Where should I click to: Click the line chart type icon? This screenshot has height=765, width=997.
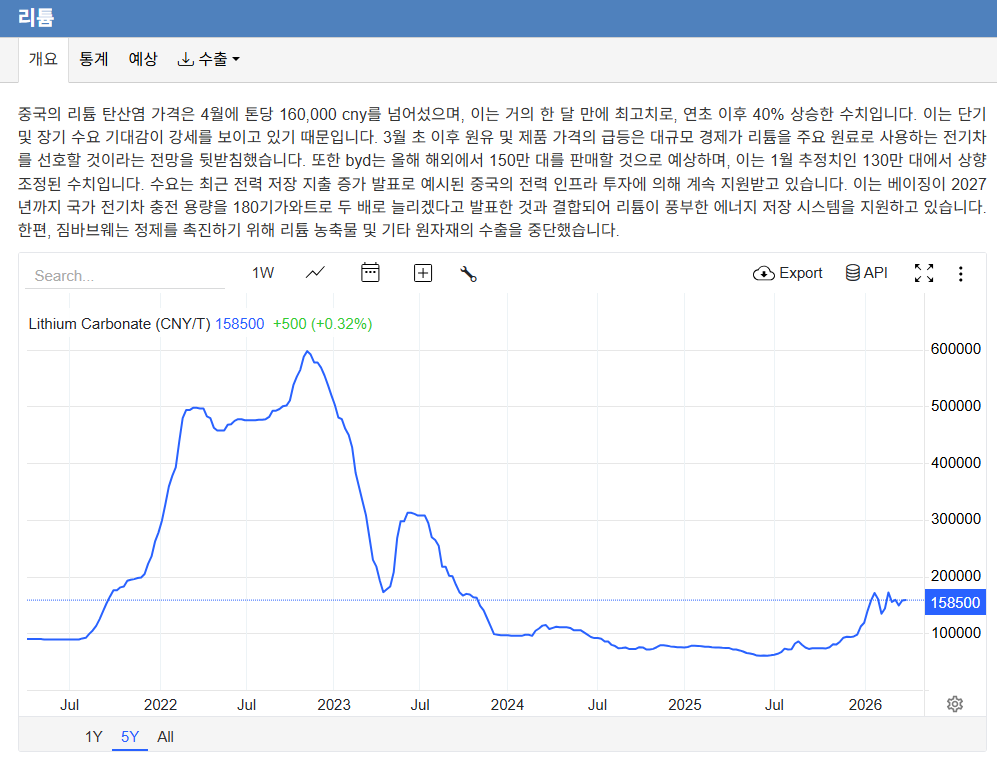[316, 273]
